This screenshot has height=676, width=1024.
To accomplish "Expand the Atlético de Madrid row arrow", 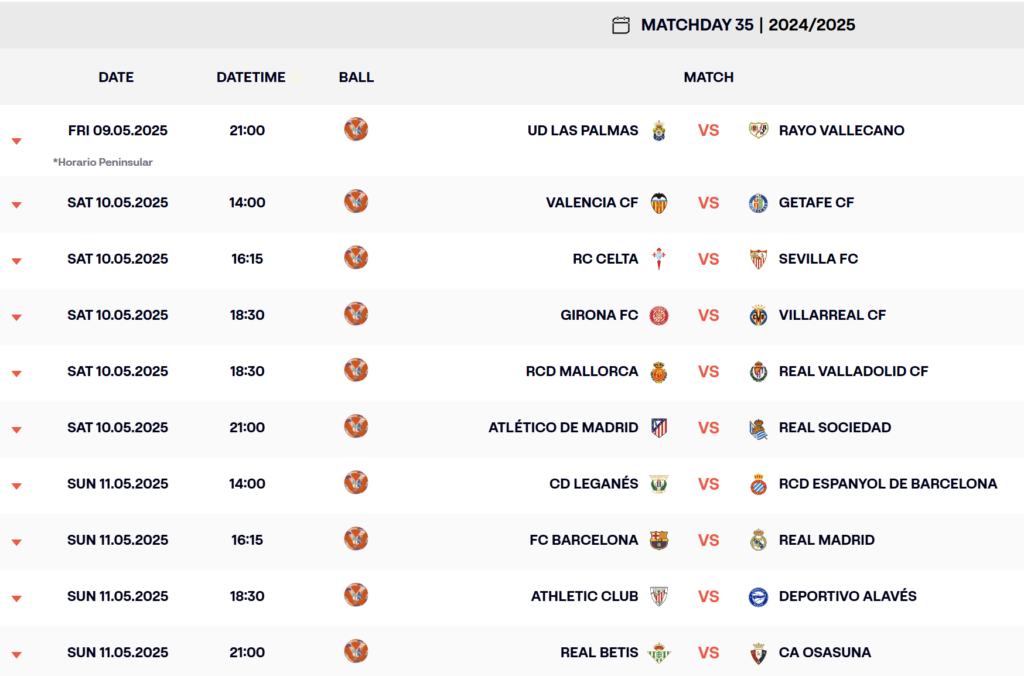I will tap(17, 430).
